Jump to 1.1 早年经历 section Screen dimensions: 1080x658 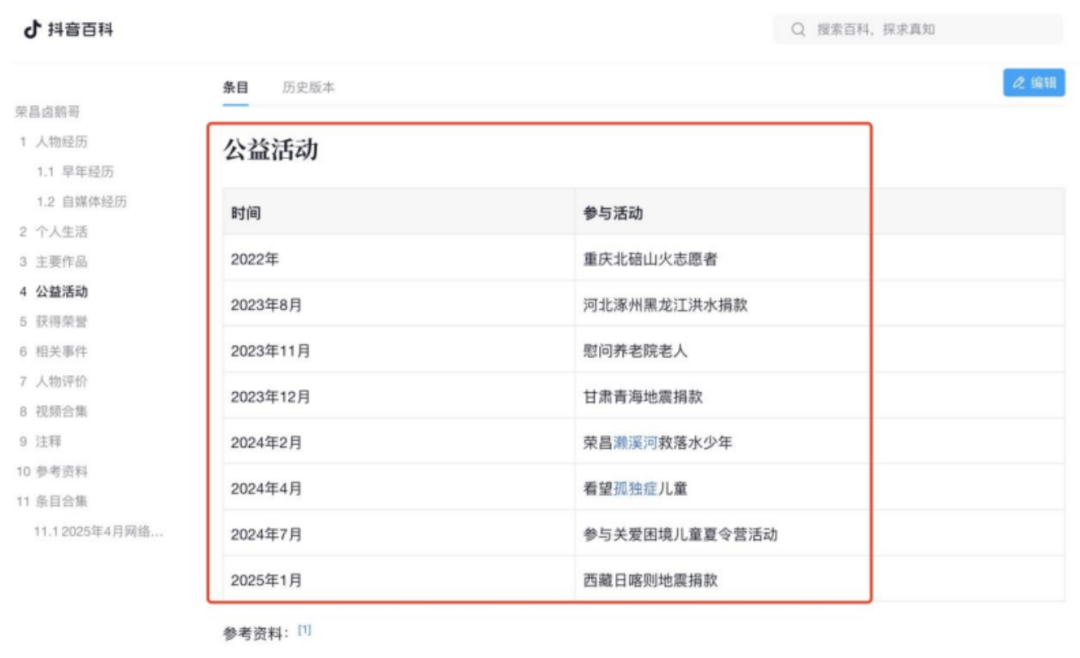(x=75, y=172)
